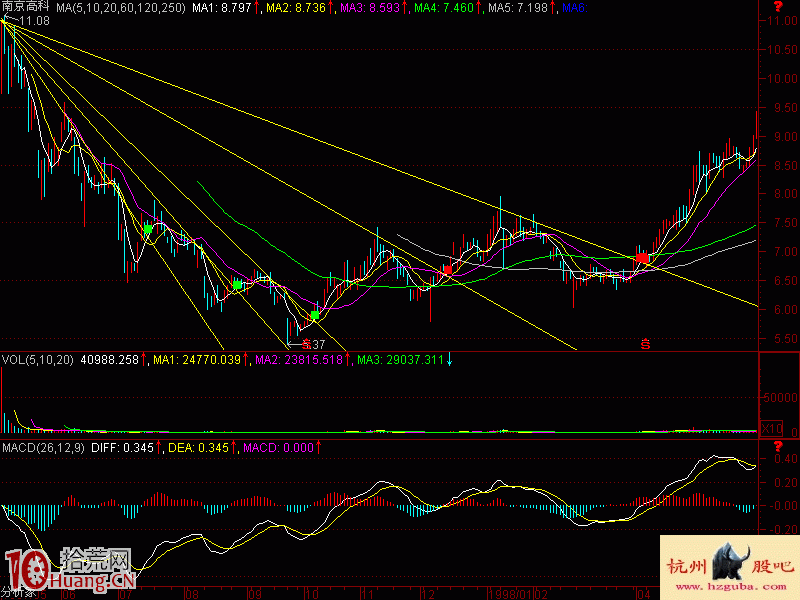The height and width of the screenshot is (600, 800).
Task: Click the 04 month on the time axis
Action: click(x=644, y=594)
